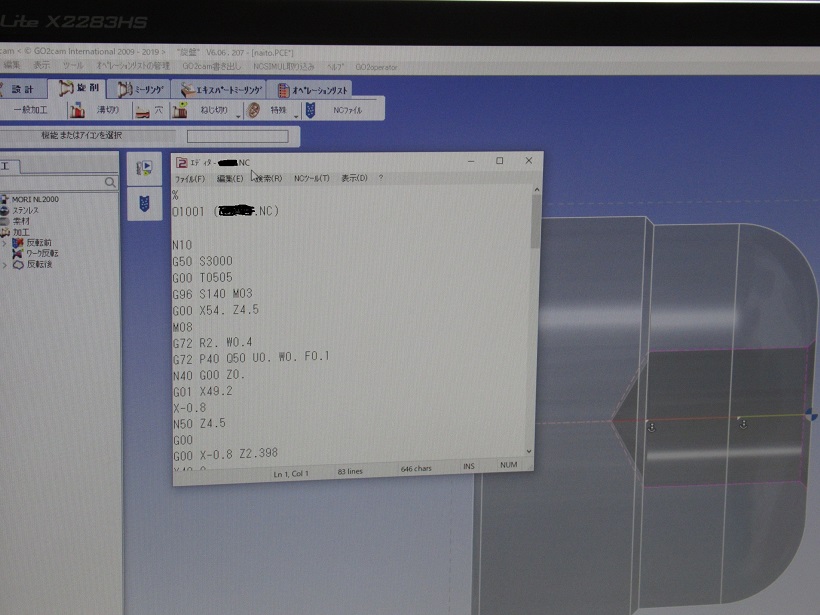Select the ねじ切り label in toolbar

[x=214, y=110]
